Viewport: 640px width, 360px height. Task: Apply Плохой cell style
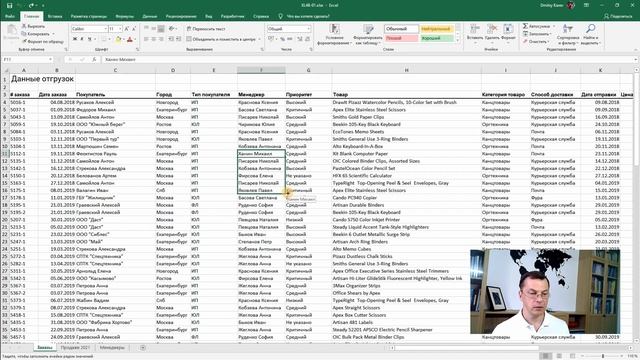pyautogui.click(x=401, y=38)
